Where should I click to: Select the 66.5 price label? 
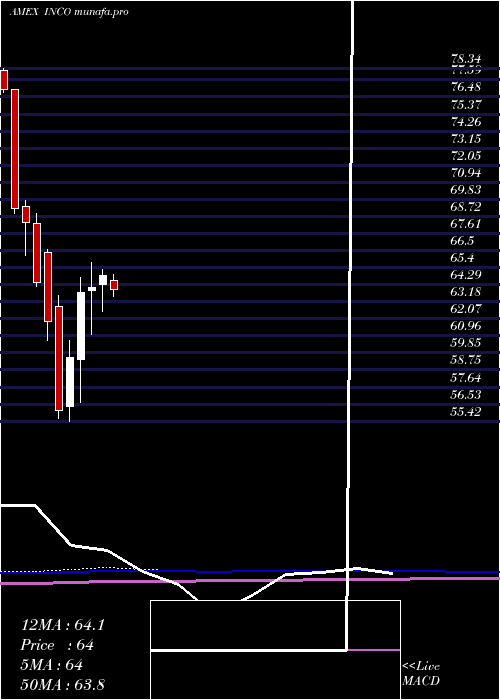point(462,241)
